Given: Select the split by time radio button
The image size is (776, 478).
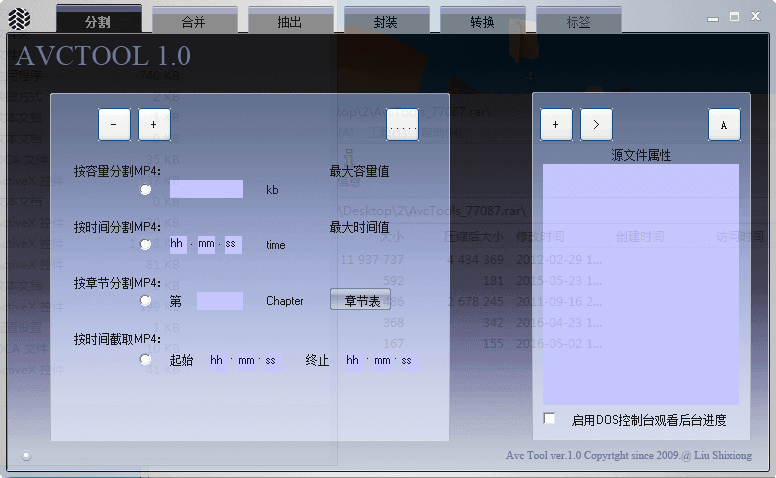Looking at the screenshot, I should pos(146,245).
